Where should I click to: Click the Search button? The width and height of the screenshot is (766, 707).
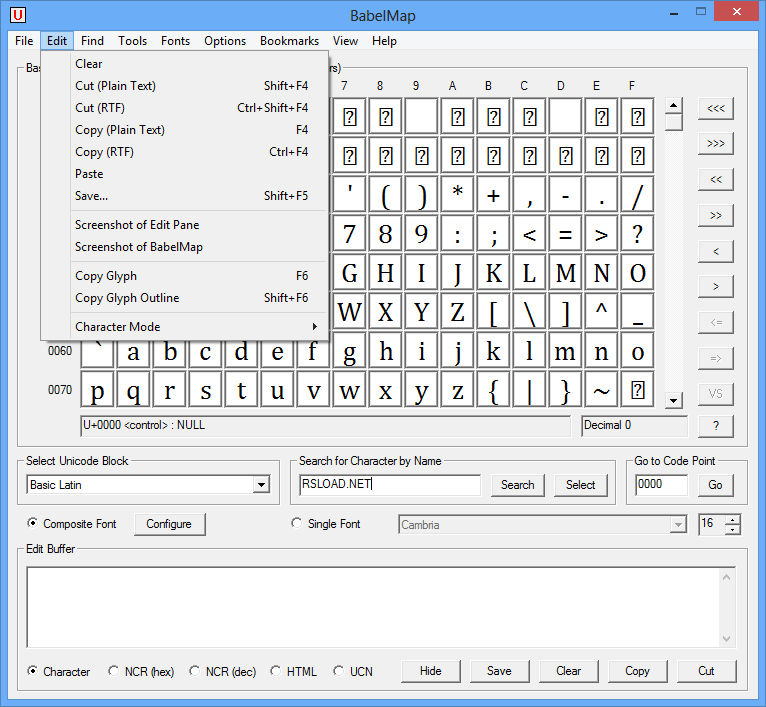(x=517, y=485)
